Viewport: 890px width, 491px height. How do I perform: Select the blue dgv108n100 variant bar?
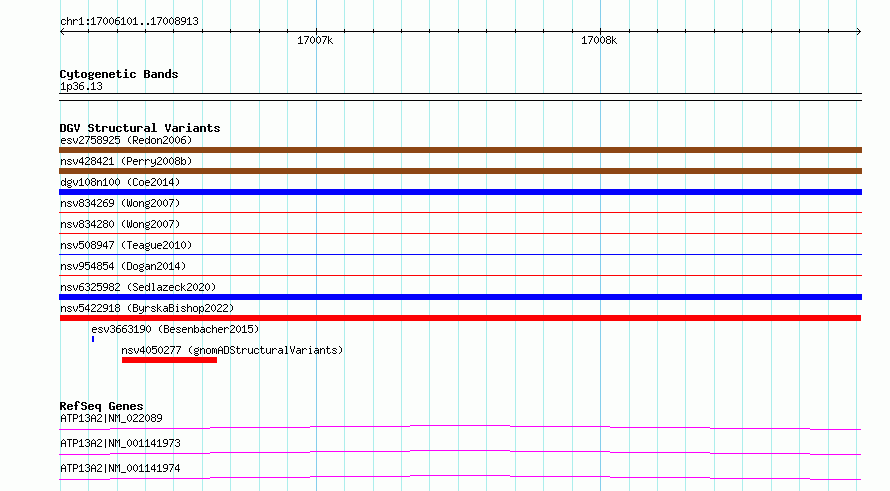[x=460, y=192]
